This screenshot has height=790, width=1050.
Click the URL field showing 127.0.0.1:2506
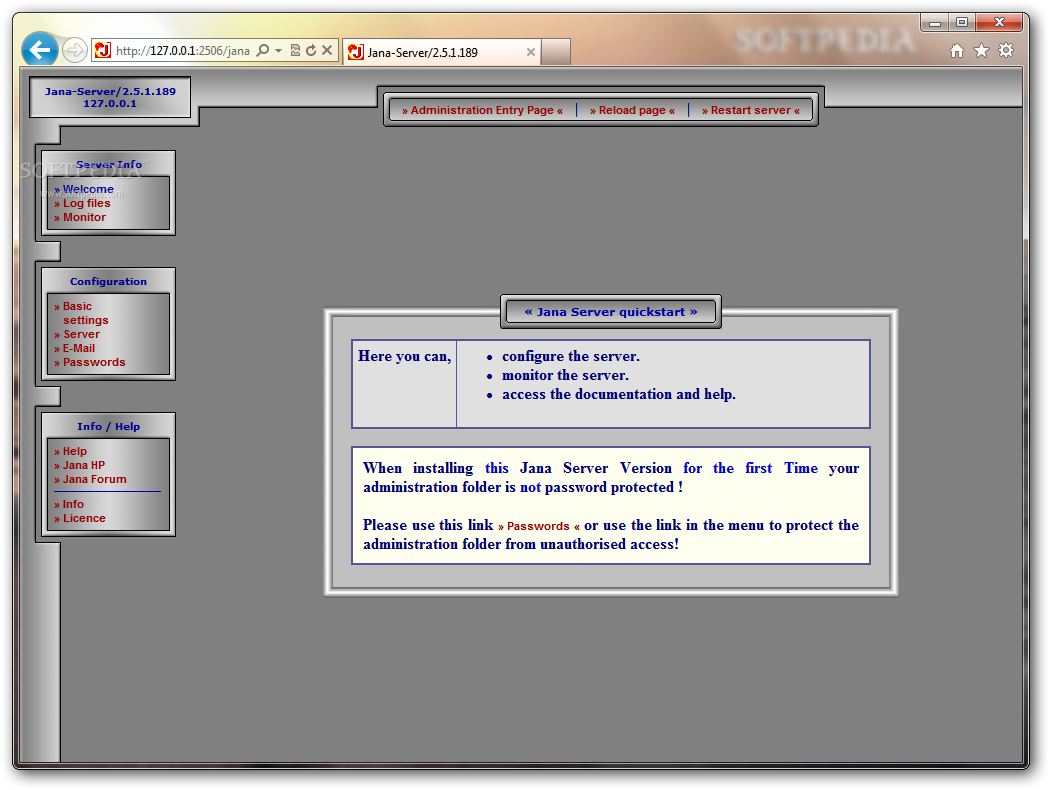coord(183,51)
